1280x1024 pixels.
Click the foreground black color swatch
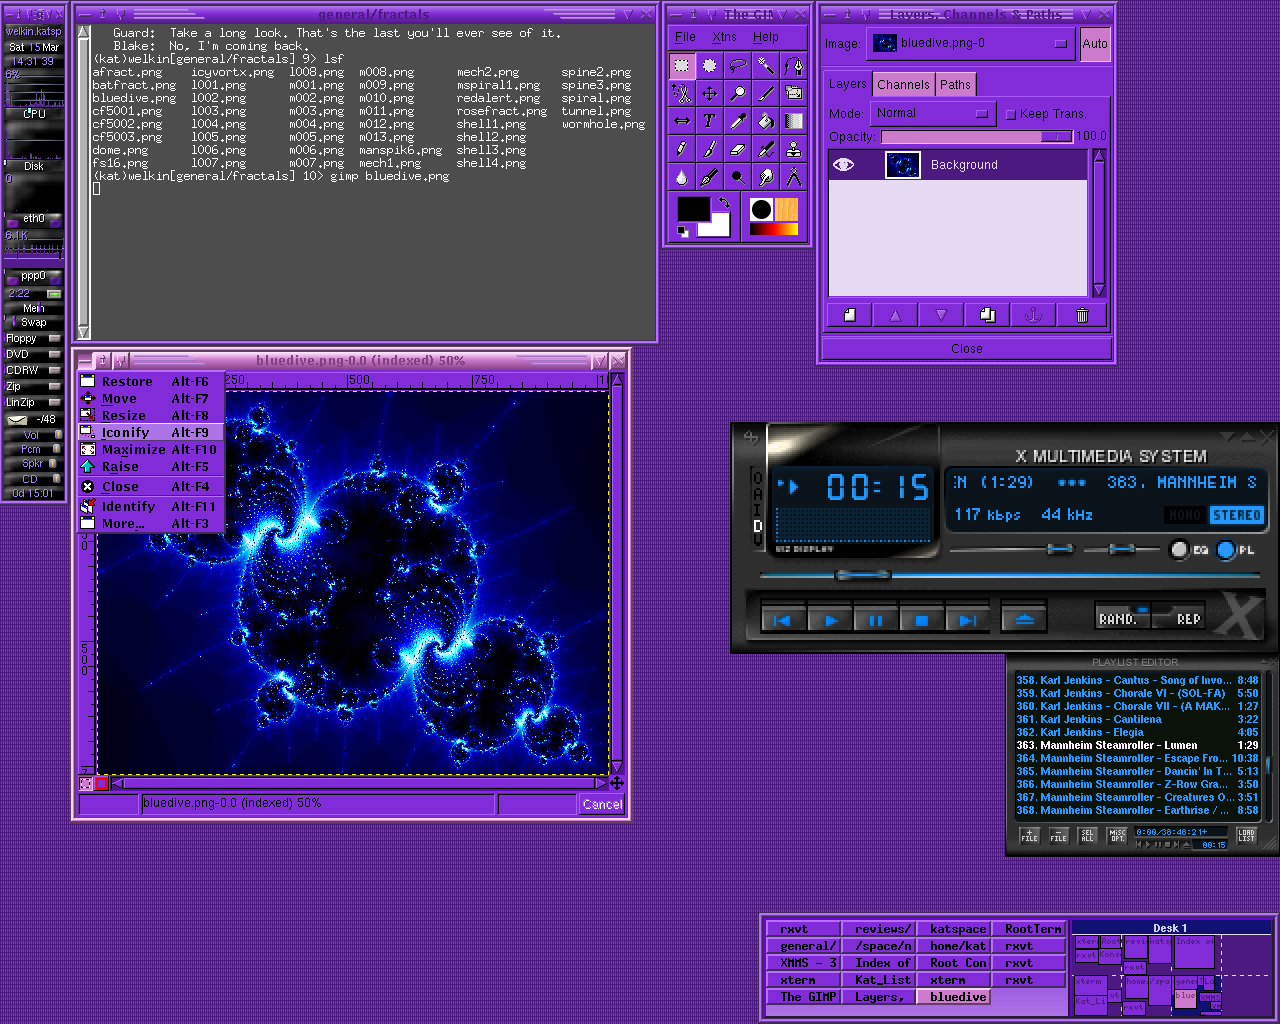pos(693,208)
